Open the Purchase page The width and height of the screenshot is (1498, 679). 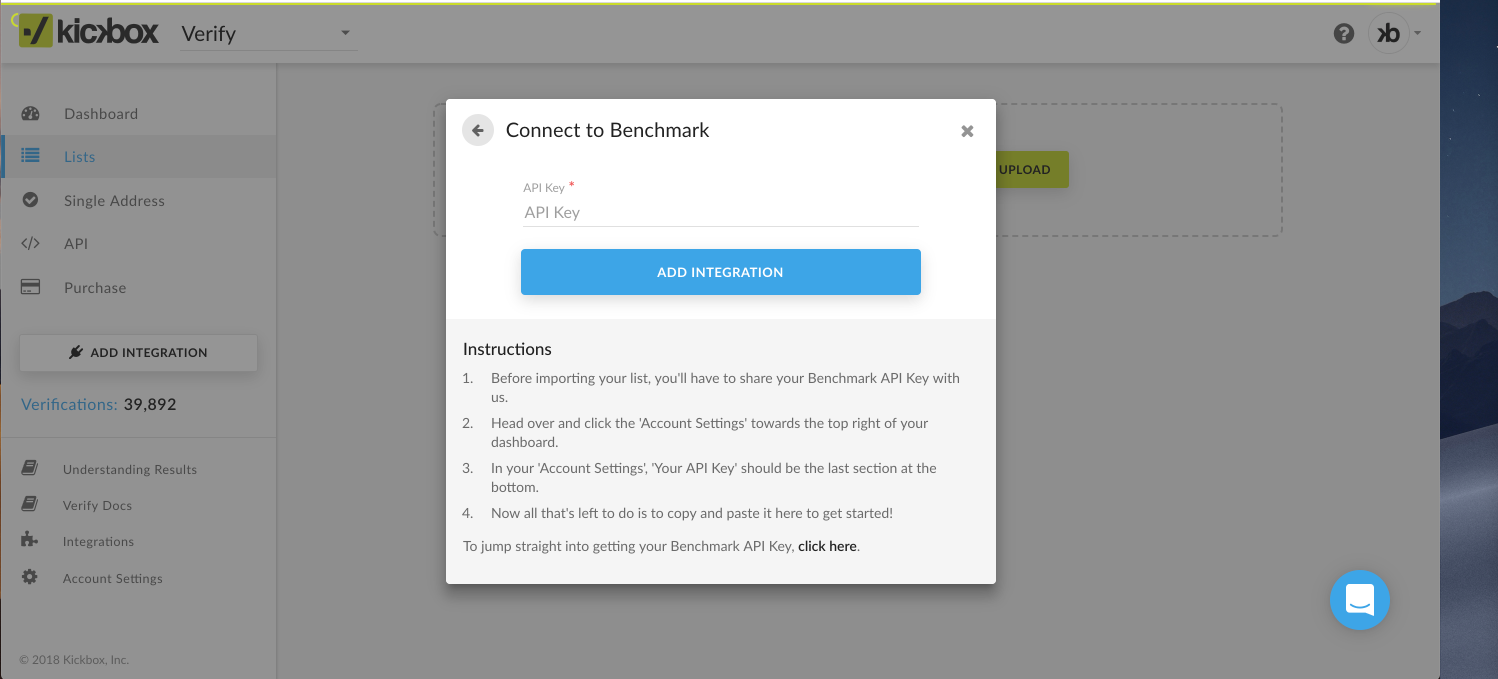point(95,288)
